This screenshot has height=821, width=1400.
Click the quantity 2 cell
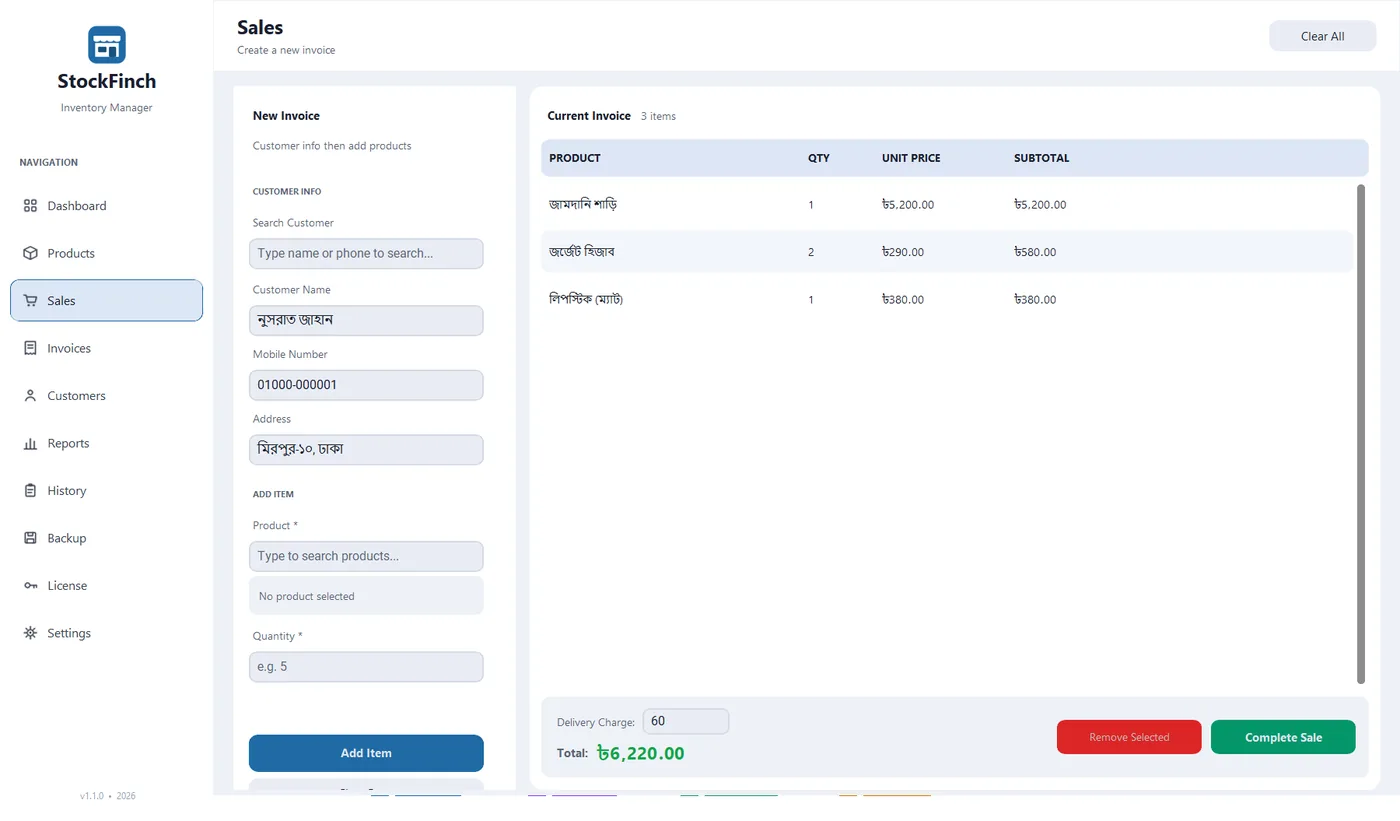[811, 252]
